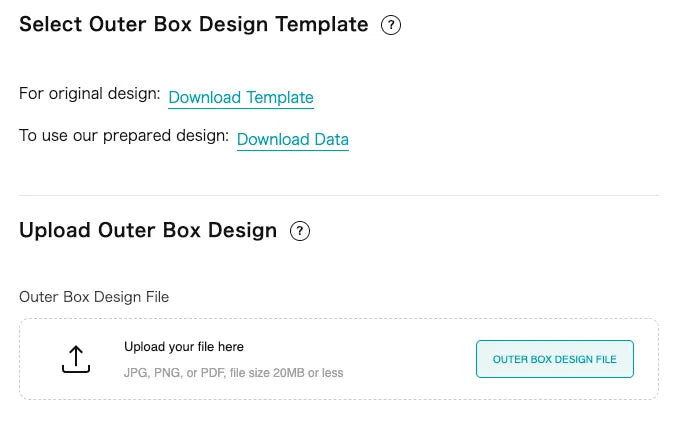Download the original design template file

[x=241, y=97]
